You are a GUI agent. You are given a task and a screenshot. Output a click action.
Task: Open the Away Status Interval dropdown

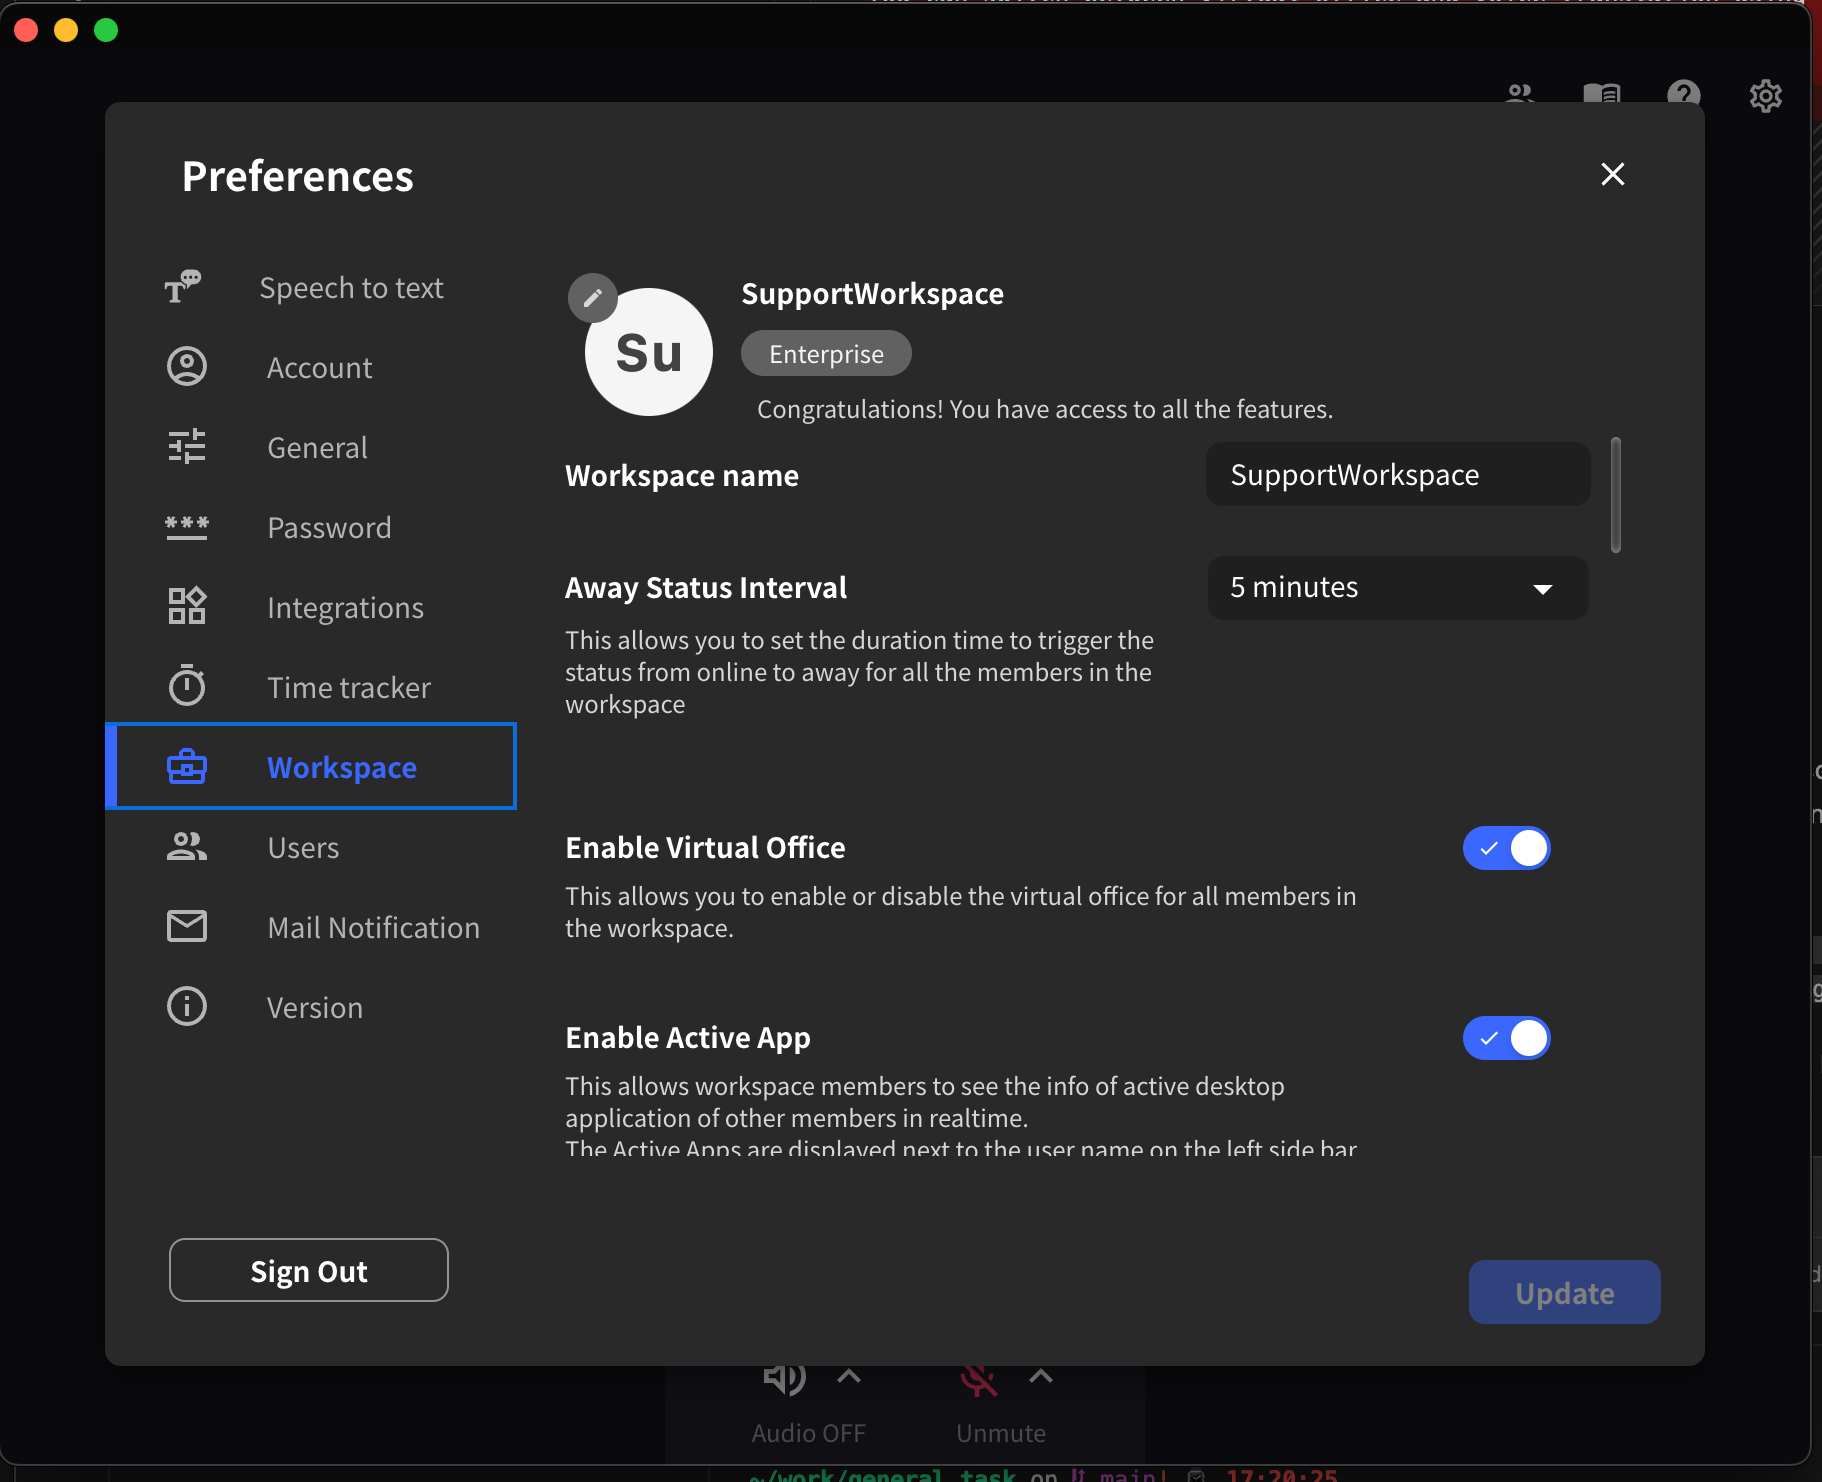(x=1396, y=588)
